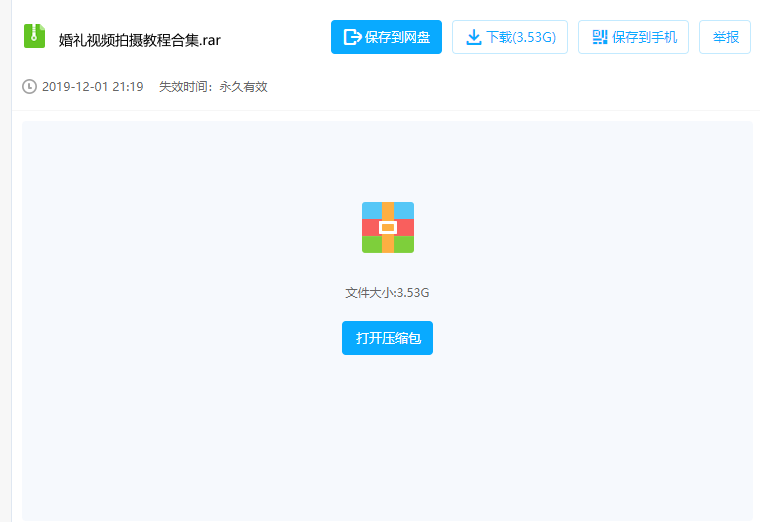Click the clock icon beside the date
Viewport: 760px width, 522px height.
[29, 87]
